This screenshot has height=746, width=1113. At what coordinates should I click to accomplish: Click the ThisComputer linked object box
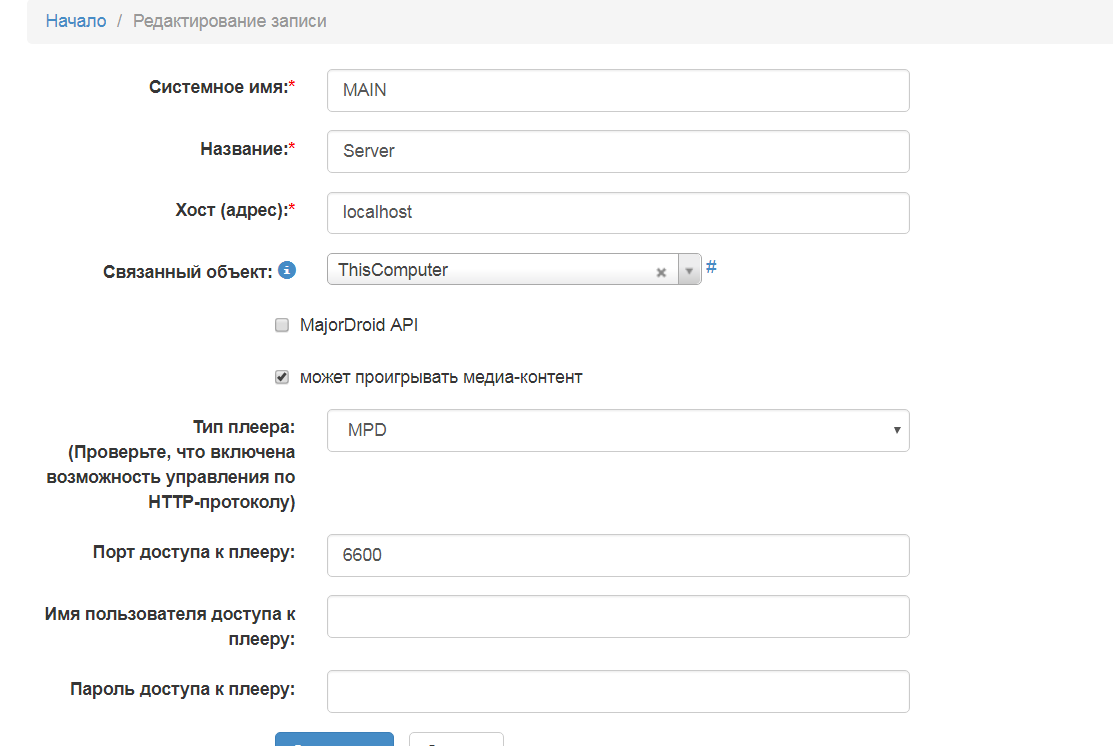(490, 270)
